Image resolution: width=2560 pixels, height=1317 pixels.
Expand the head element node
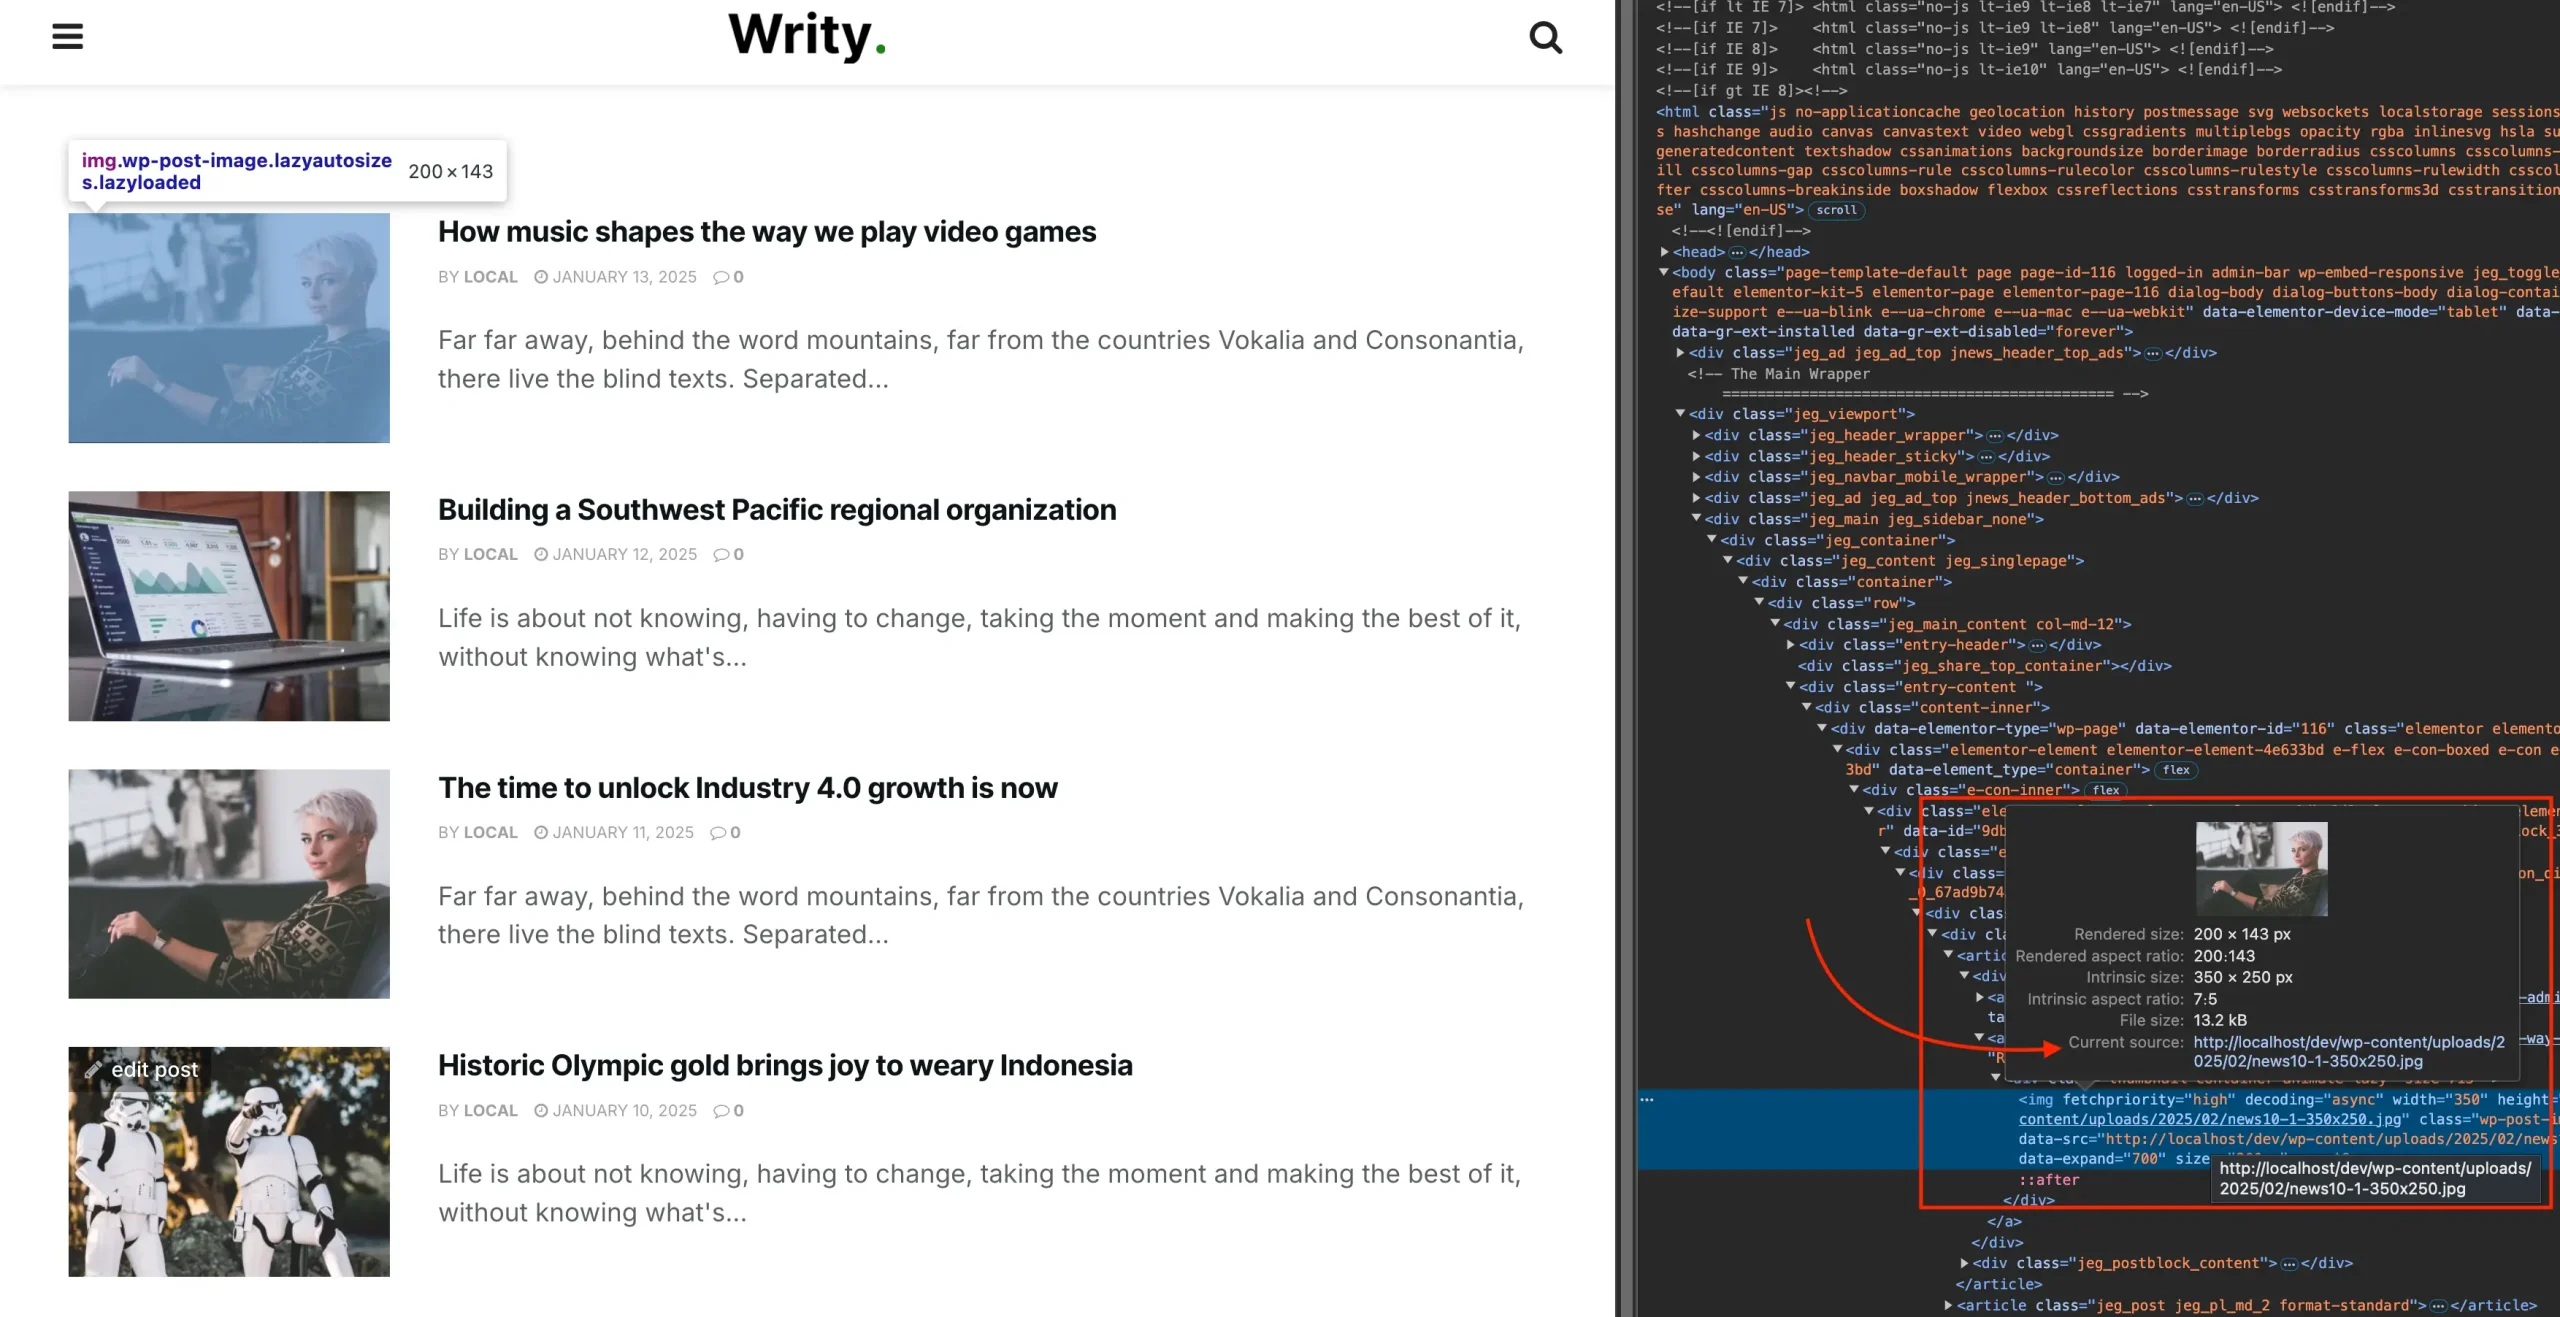tap(1665, 252)
